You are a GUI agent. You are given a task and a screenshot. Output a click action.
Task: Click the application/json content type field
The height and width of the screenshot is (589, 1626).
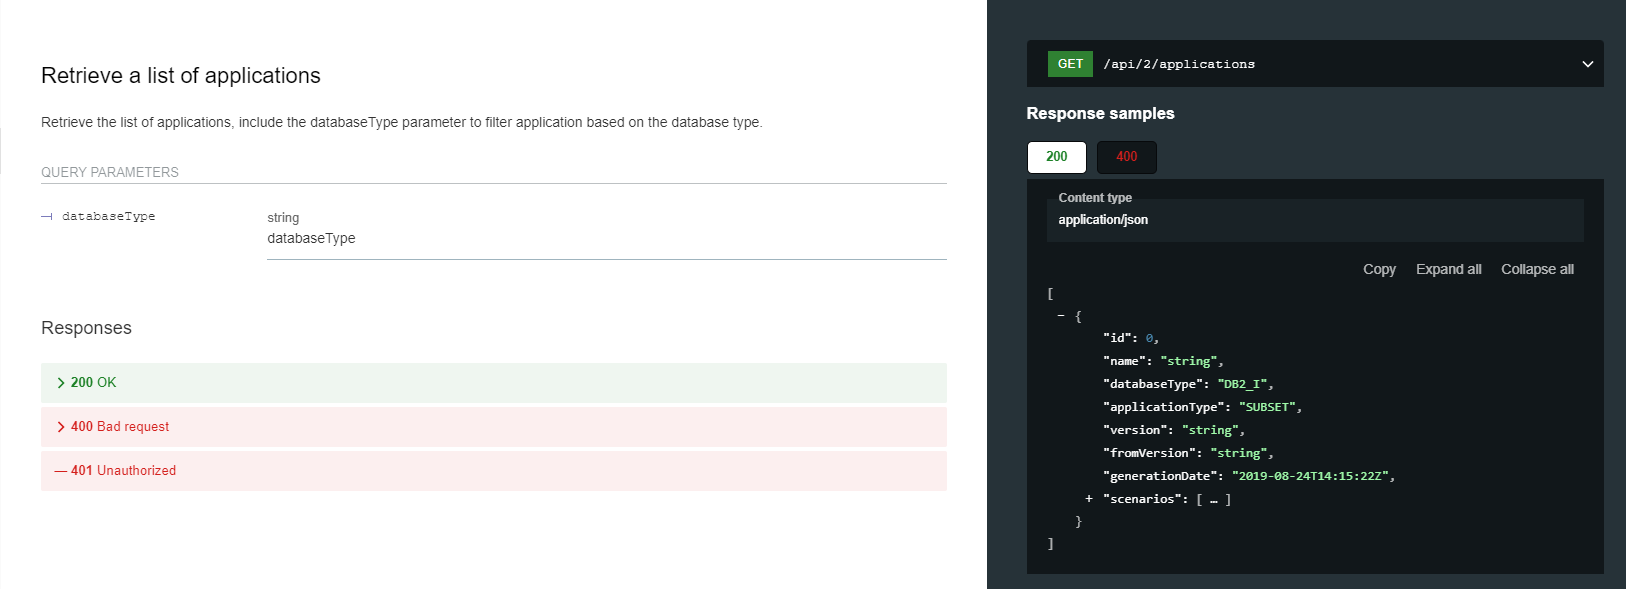click(1103, 220)
